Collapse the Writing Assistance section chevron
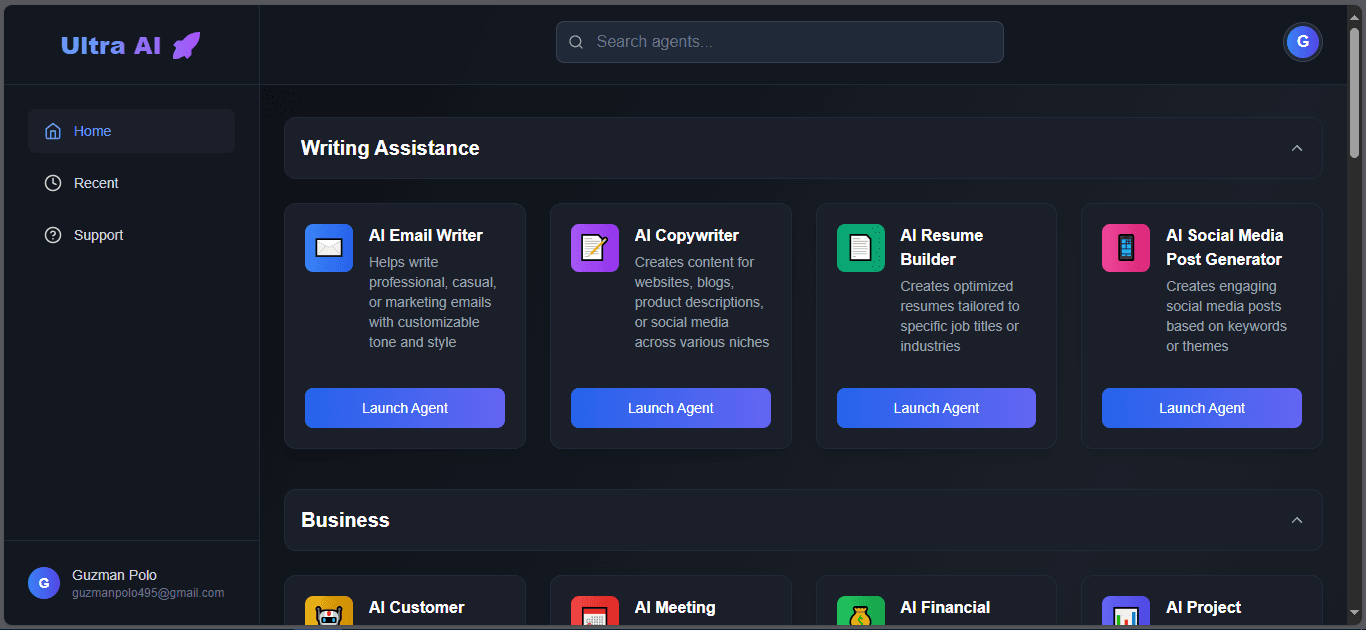Screen dimensions: 1366x630 click(1297, 148)
